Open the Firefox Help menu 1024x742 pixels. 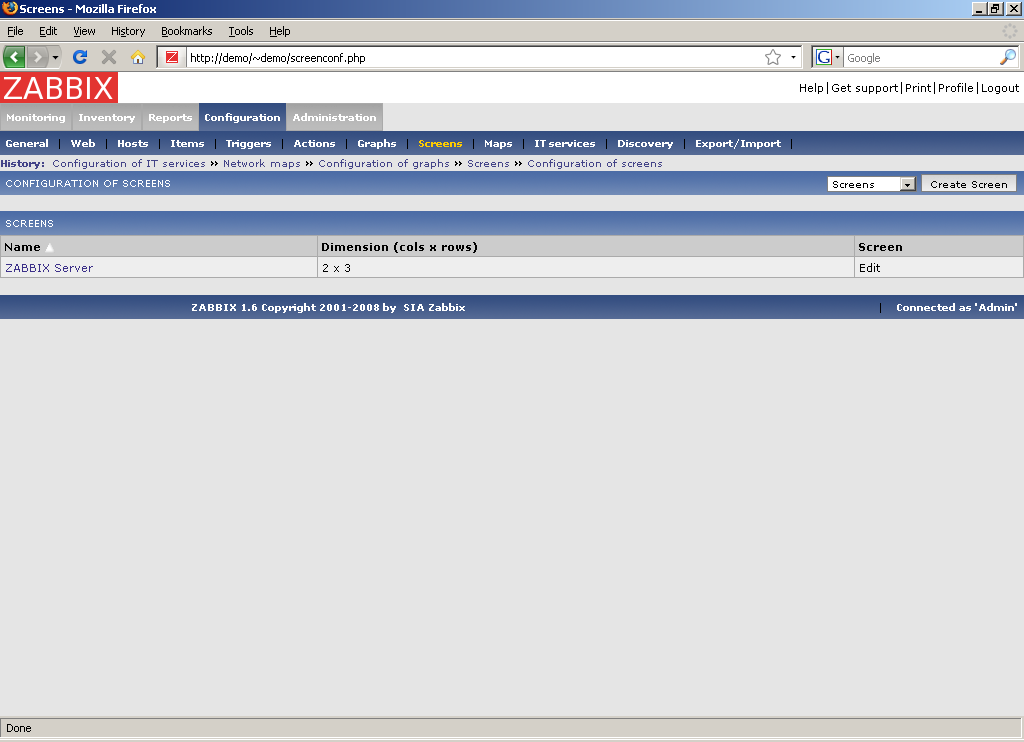(x=280, y=31)
